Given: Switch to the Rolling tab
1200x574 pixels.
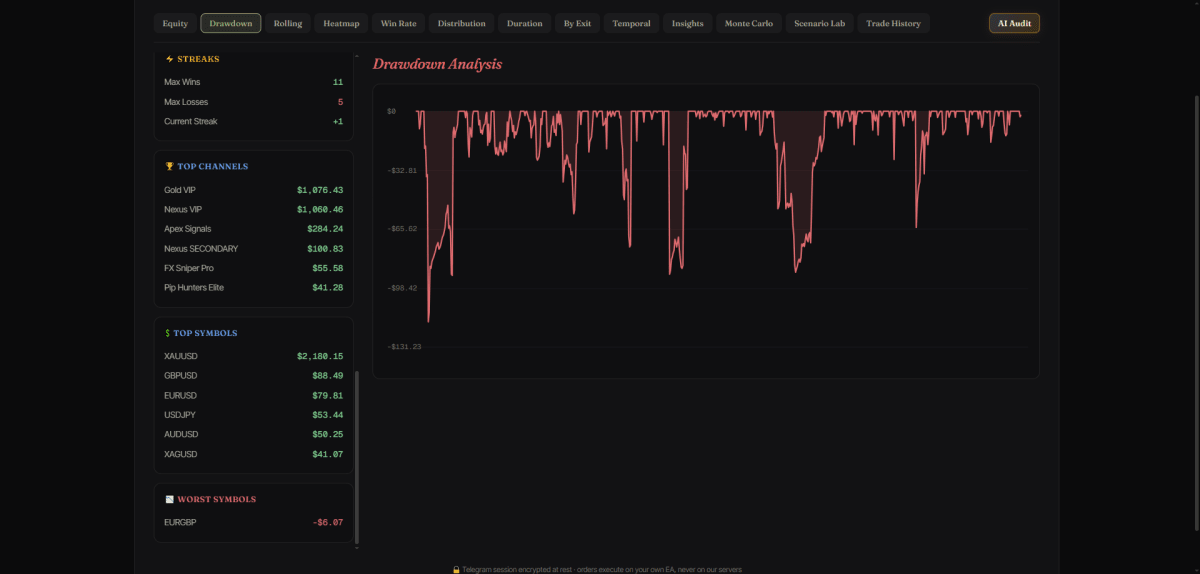Looking at the screenshot, I should coord(288,23).
